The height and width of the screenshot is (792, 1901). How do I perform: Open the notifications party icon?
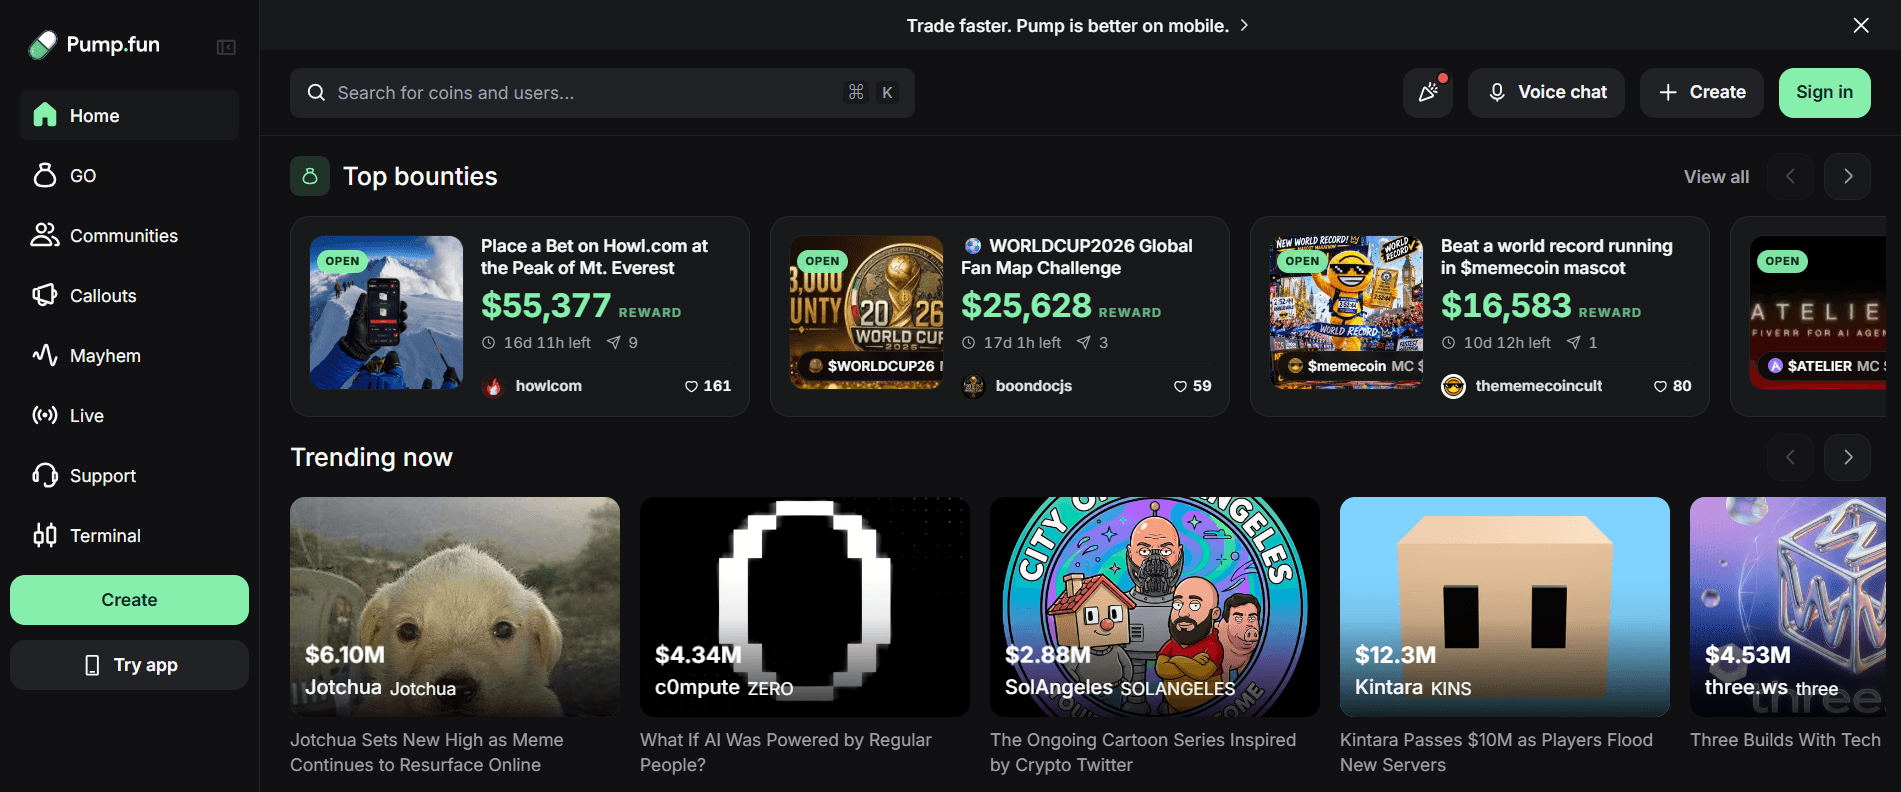click(1428, 93)
